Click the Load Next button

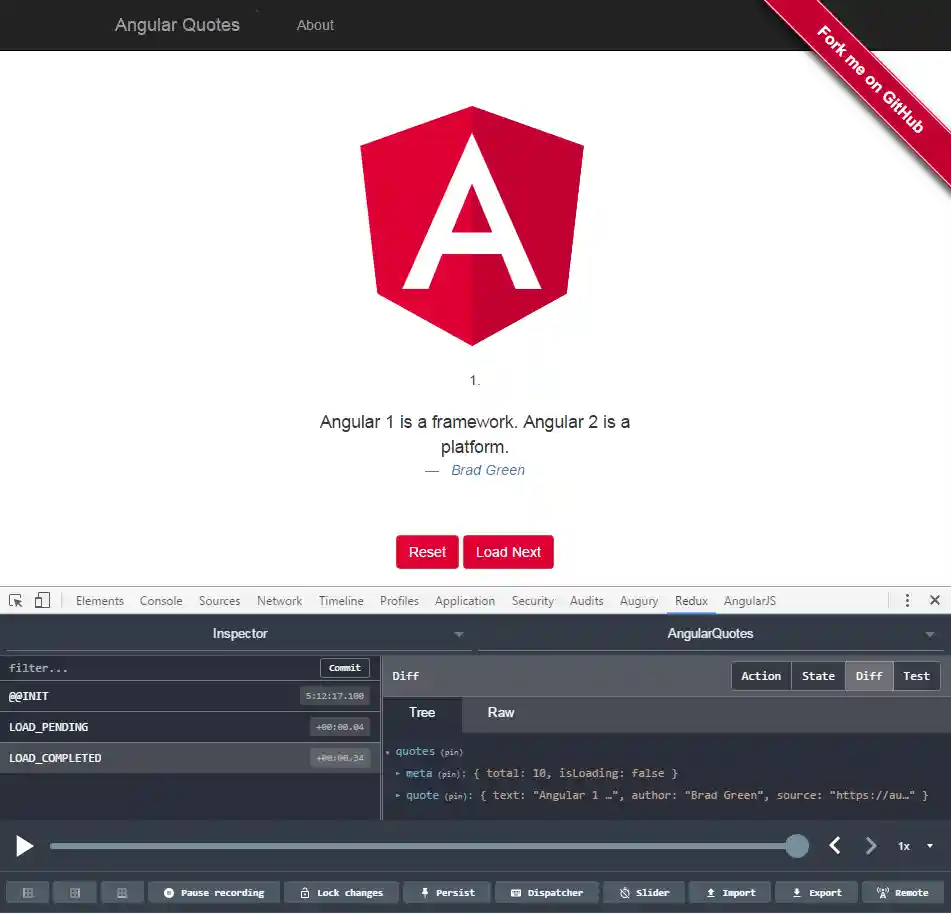point(508,551)
